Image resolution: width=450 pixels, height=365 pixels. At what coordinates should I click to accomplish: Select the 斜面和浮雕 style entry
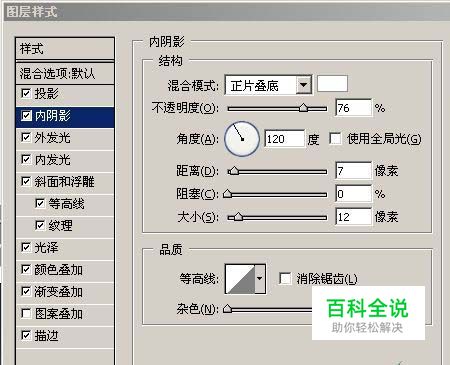coord(65,182)
